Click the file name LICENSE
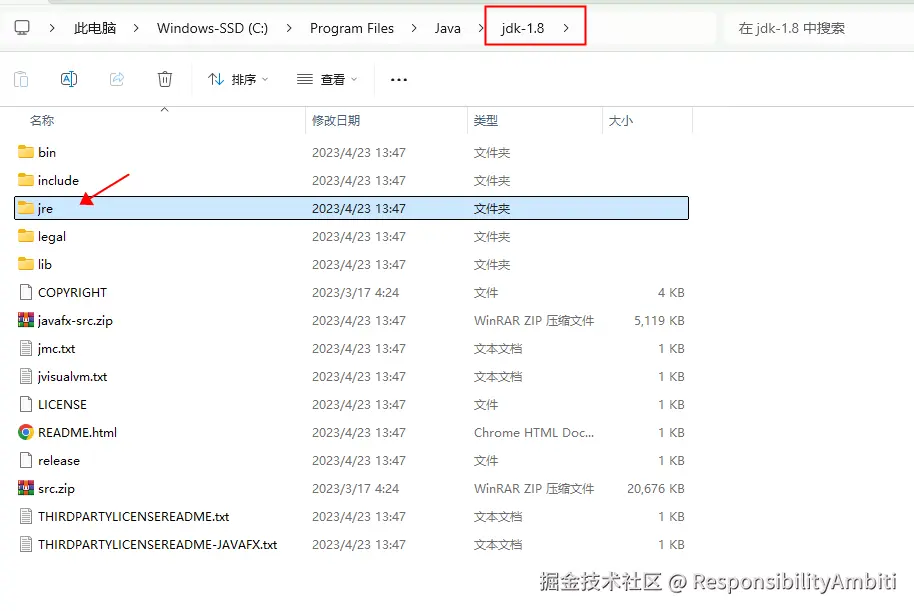Image resolution: width=914 pixels, height=611 pixels. point(62,404)
